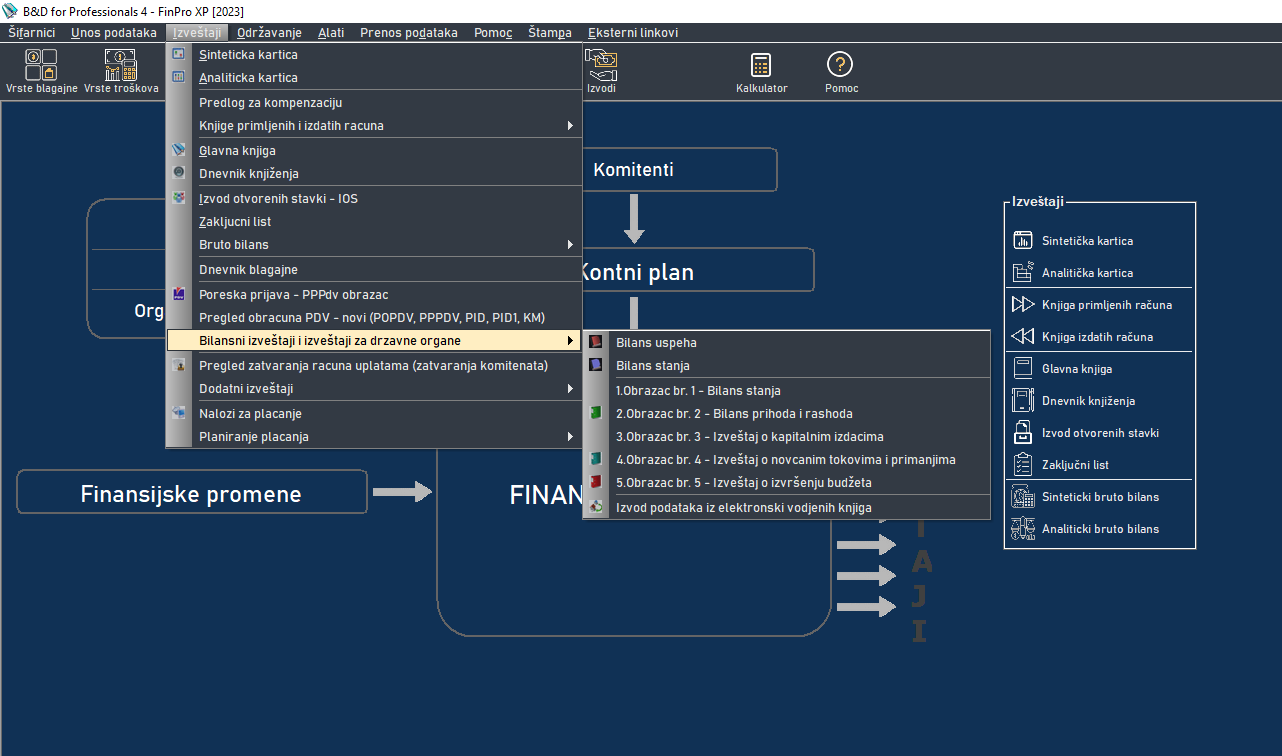Click Izvod otvorenih stavki lock icon
1282x756 pixels.
tap(1022, 433)
